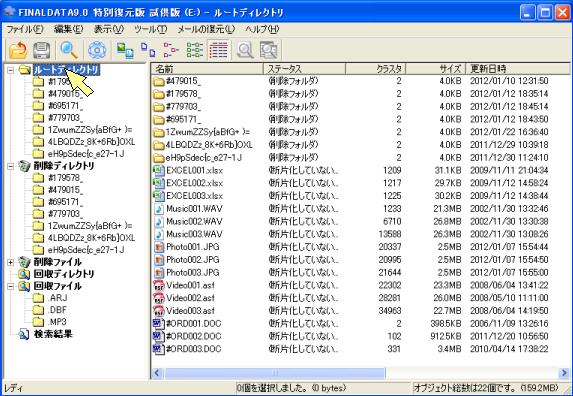Click the horizontal scrollbar left arrow
Viewport: 573px width, 396px height.
[157, 373]
